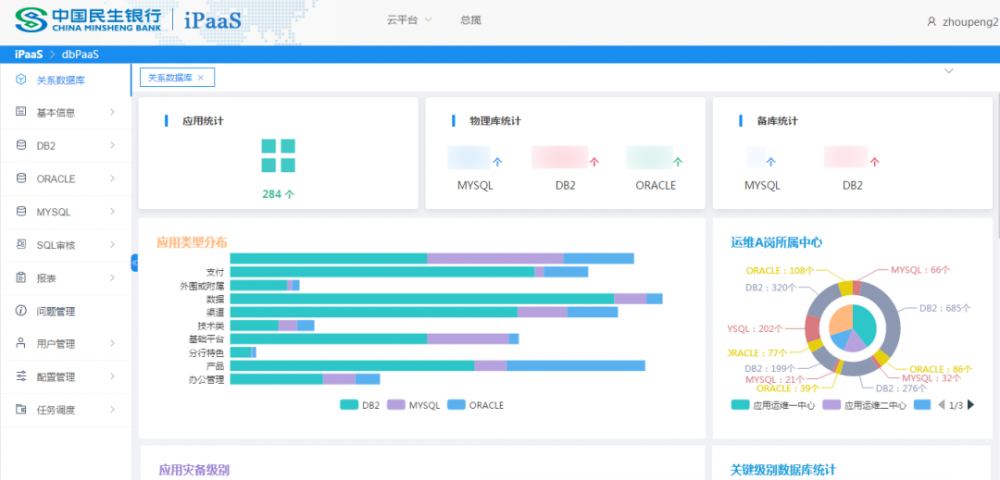Expand the MYSQL sidebar menu
The width and height of the screenshot is (1000, 480).
click(x=112, y=212)
